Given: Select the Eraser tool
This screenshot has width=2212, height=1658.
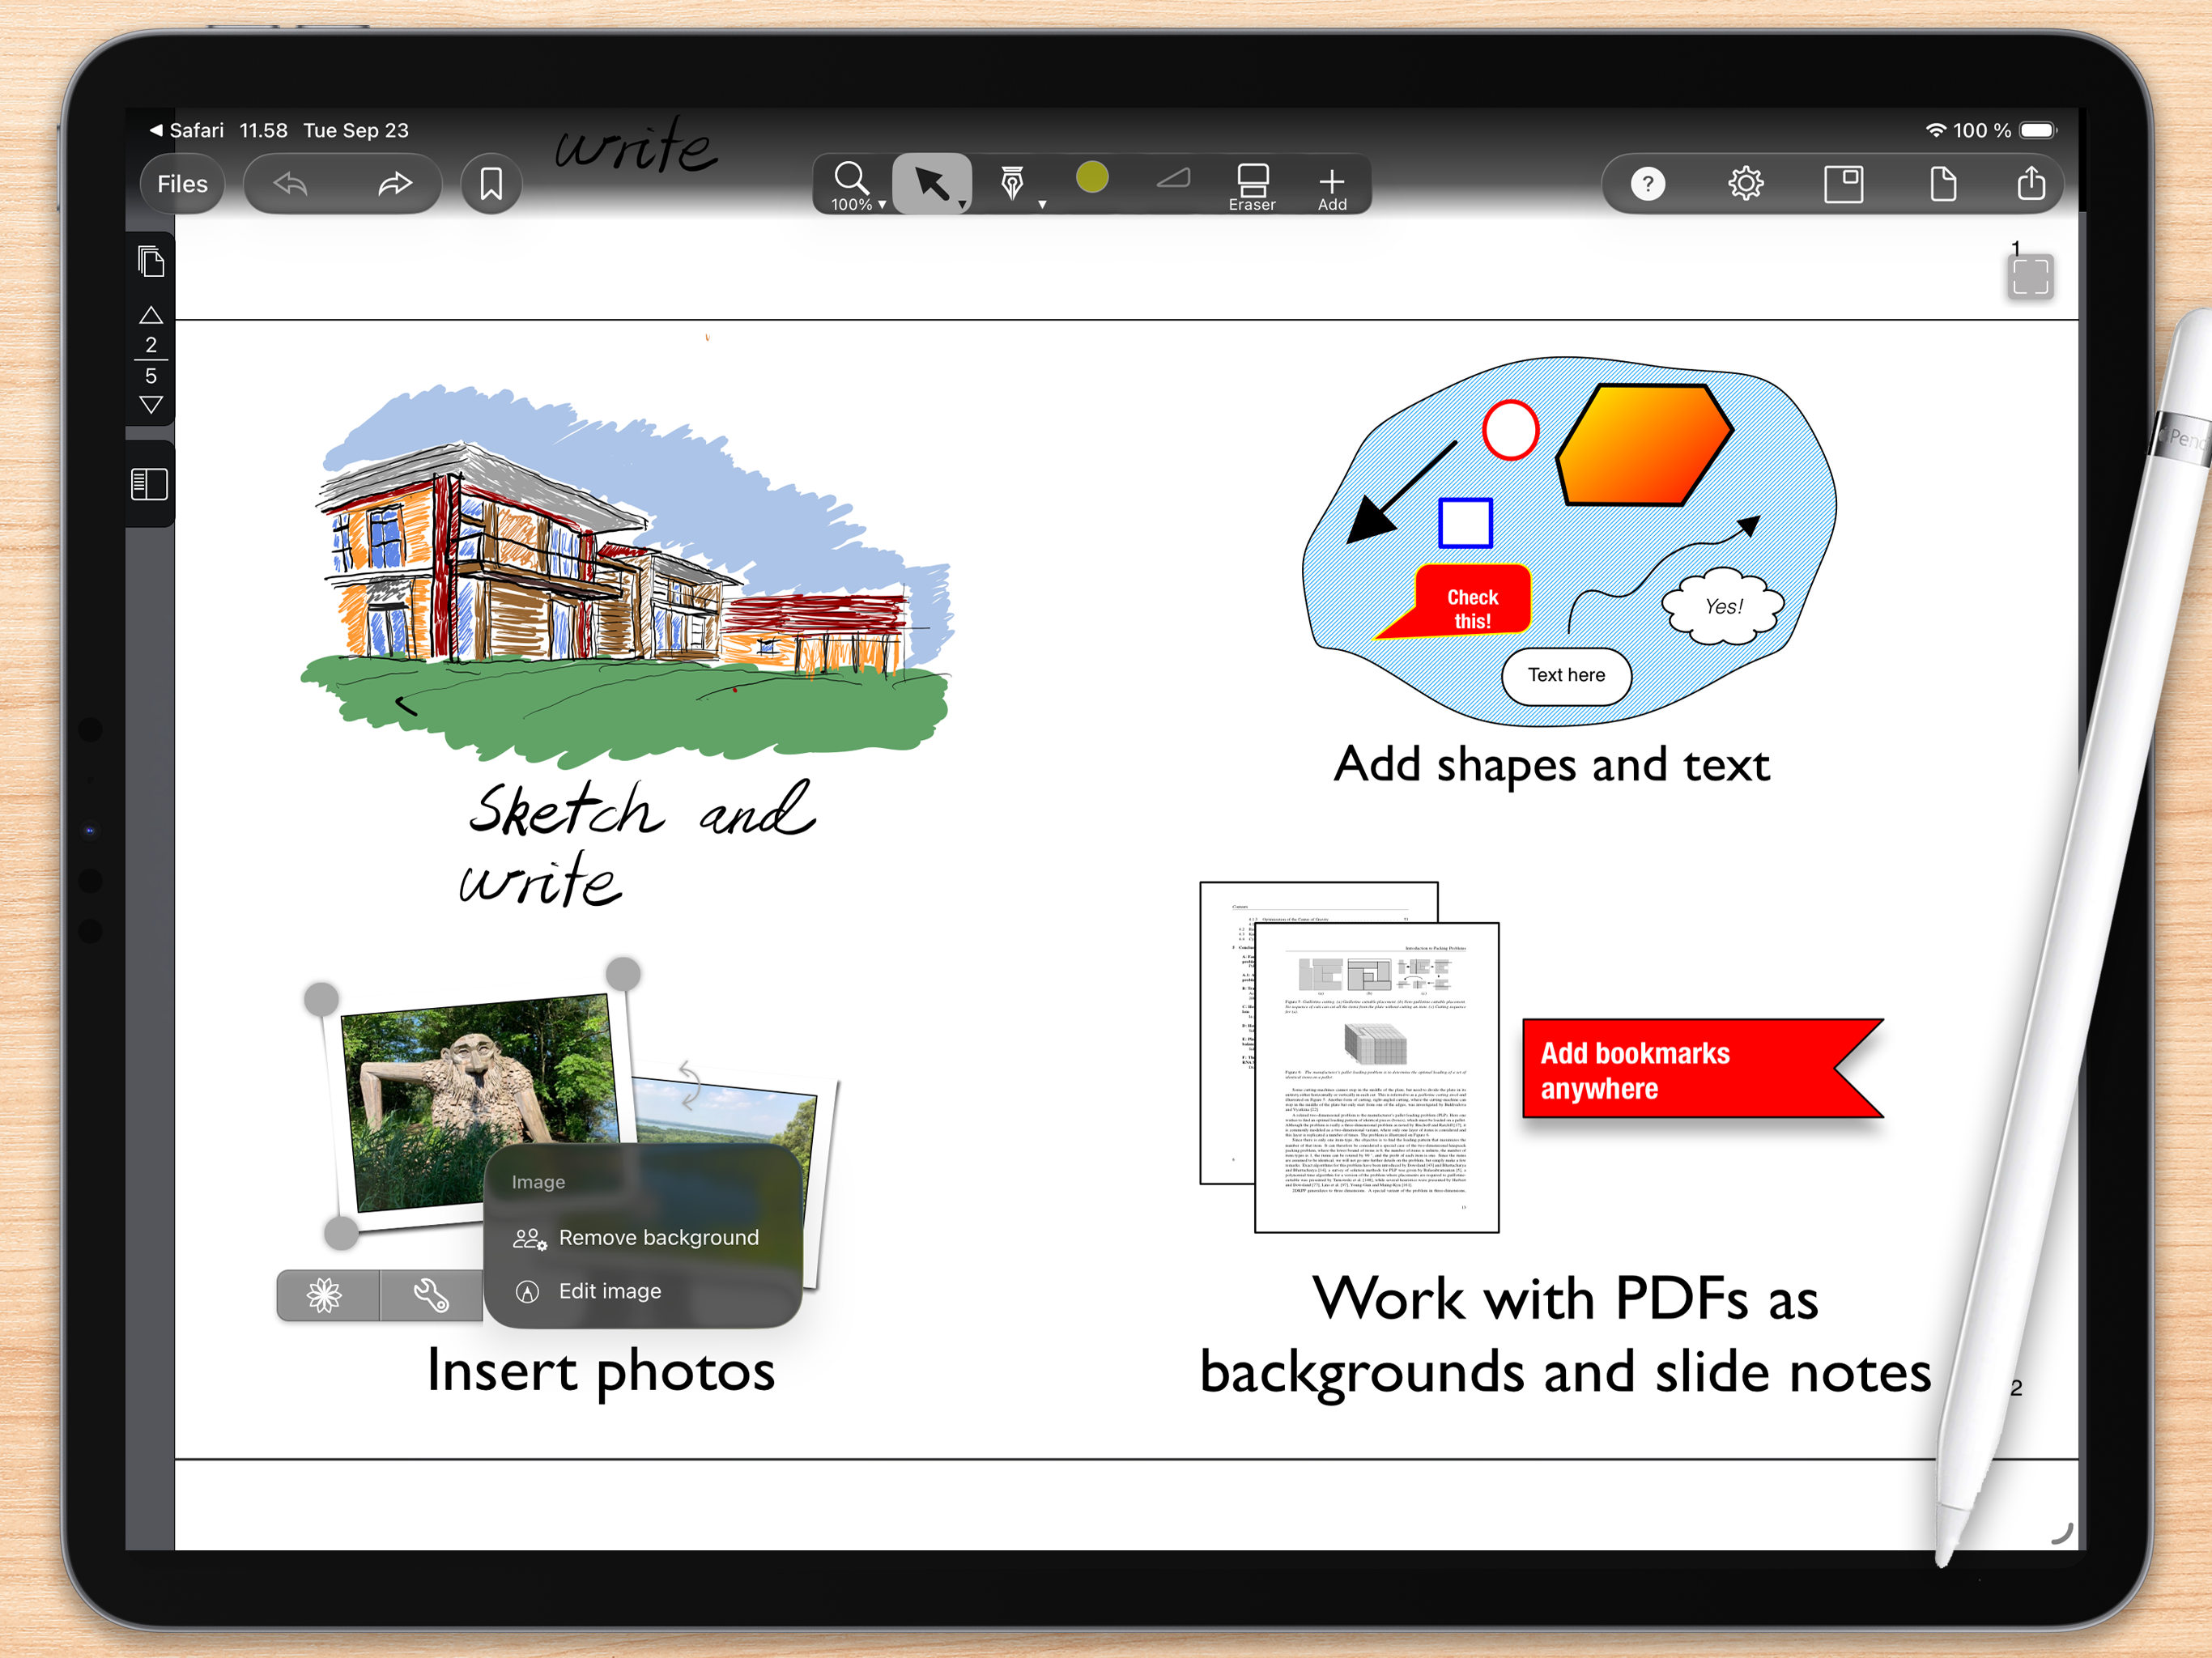Looking at the screenshot, I should (1252, 185).
